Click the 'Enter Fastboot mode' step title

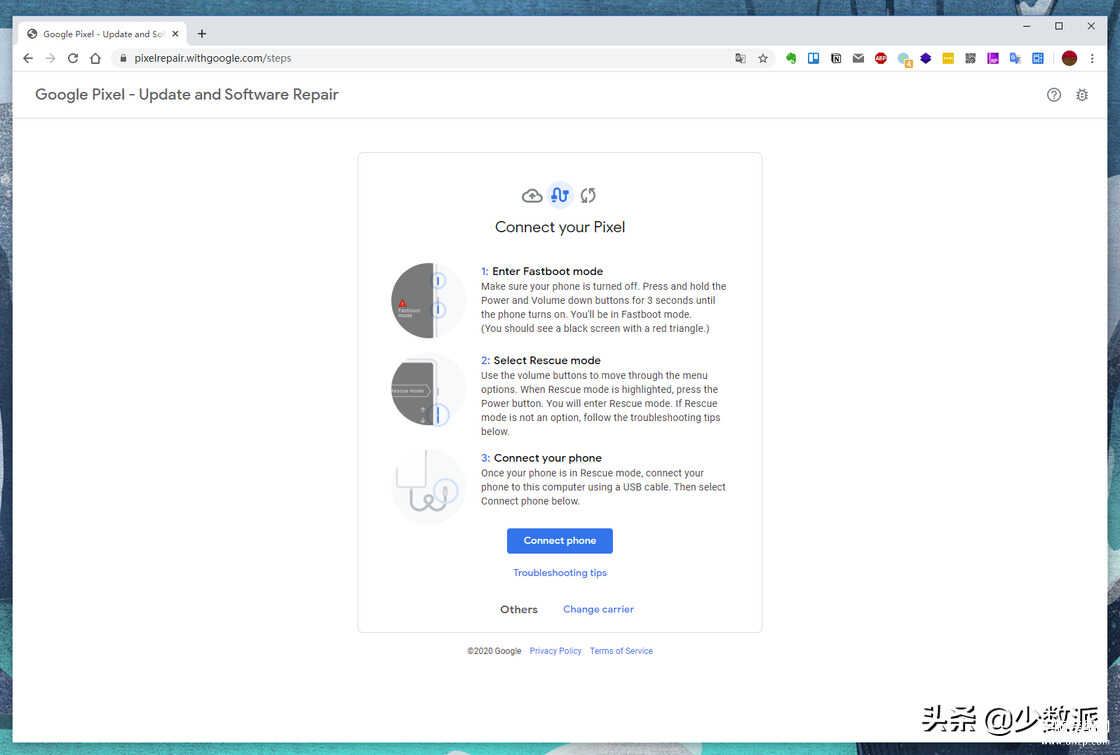[x=547, y=271]
